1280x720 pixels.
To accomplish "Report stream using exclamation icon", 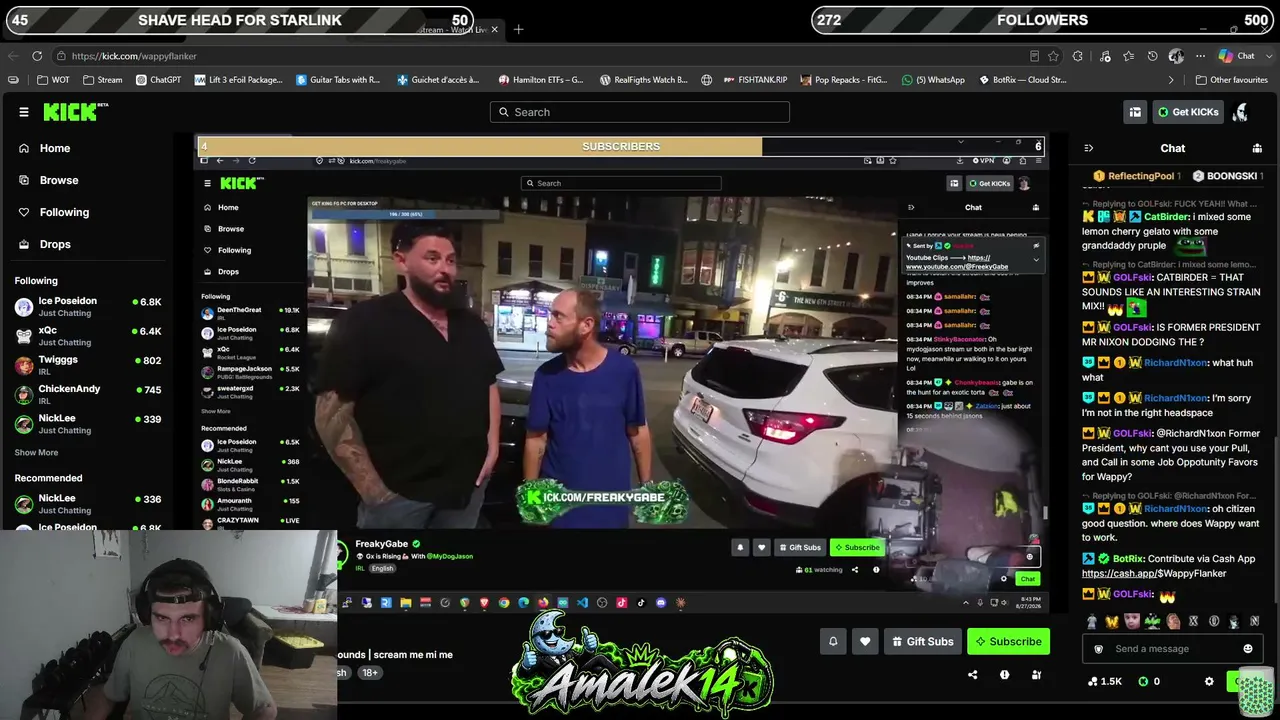I will [1004, 675].
